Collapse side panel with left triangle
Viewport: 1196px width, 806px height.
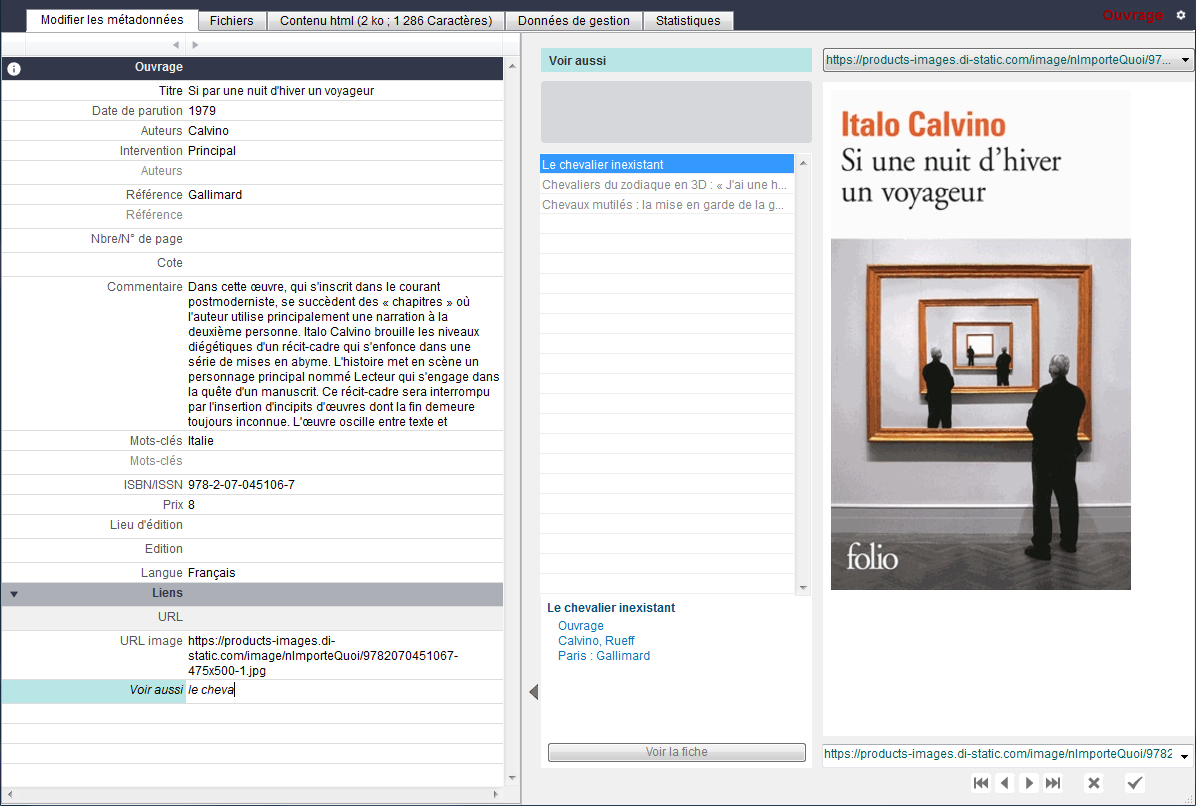(534, 692)
